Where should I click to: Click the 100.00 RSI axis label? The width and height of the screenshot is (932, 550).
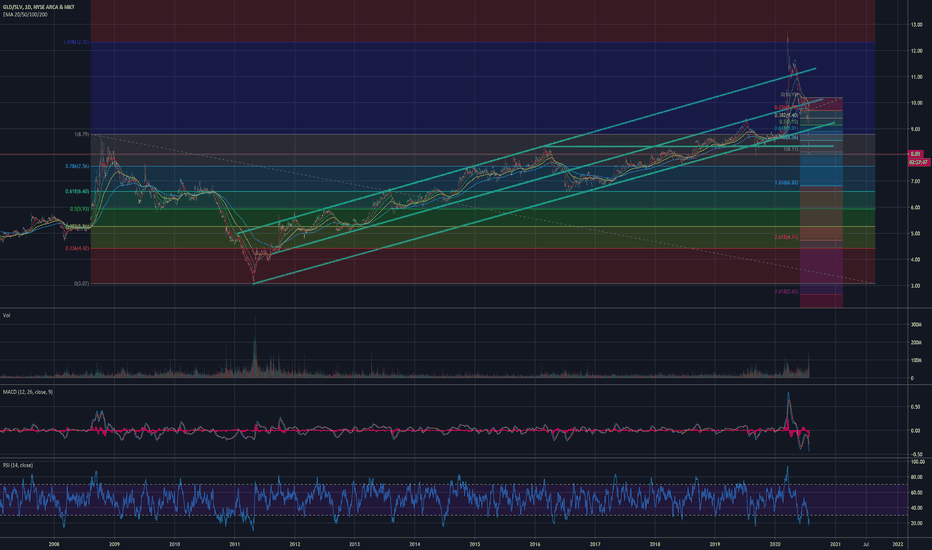click(x=917, y=462)
